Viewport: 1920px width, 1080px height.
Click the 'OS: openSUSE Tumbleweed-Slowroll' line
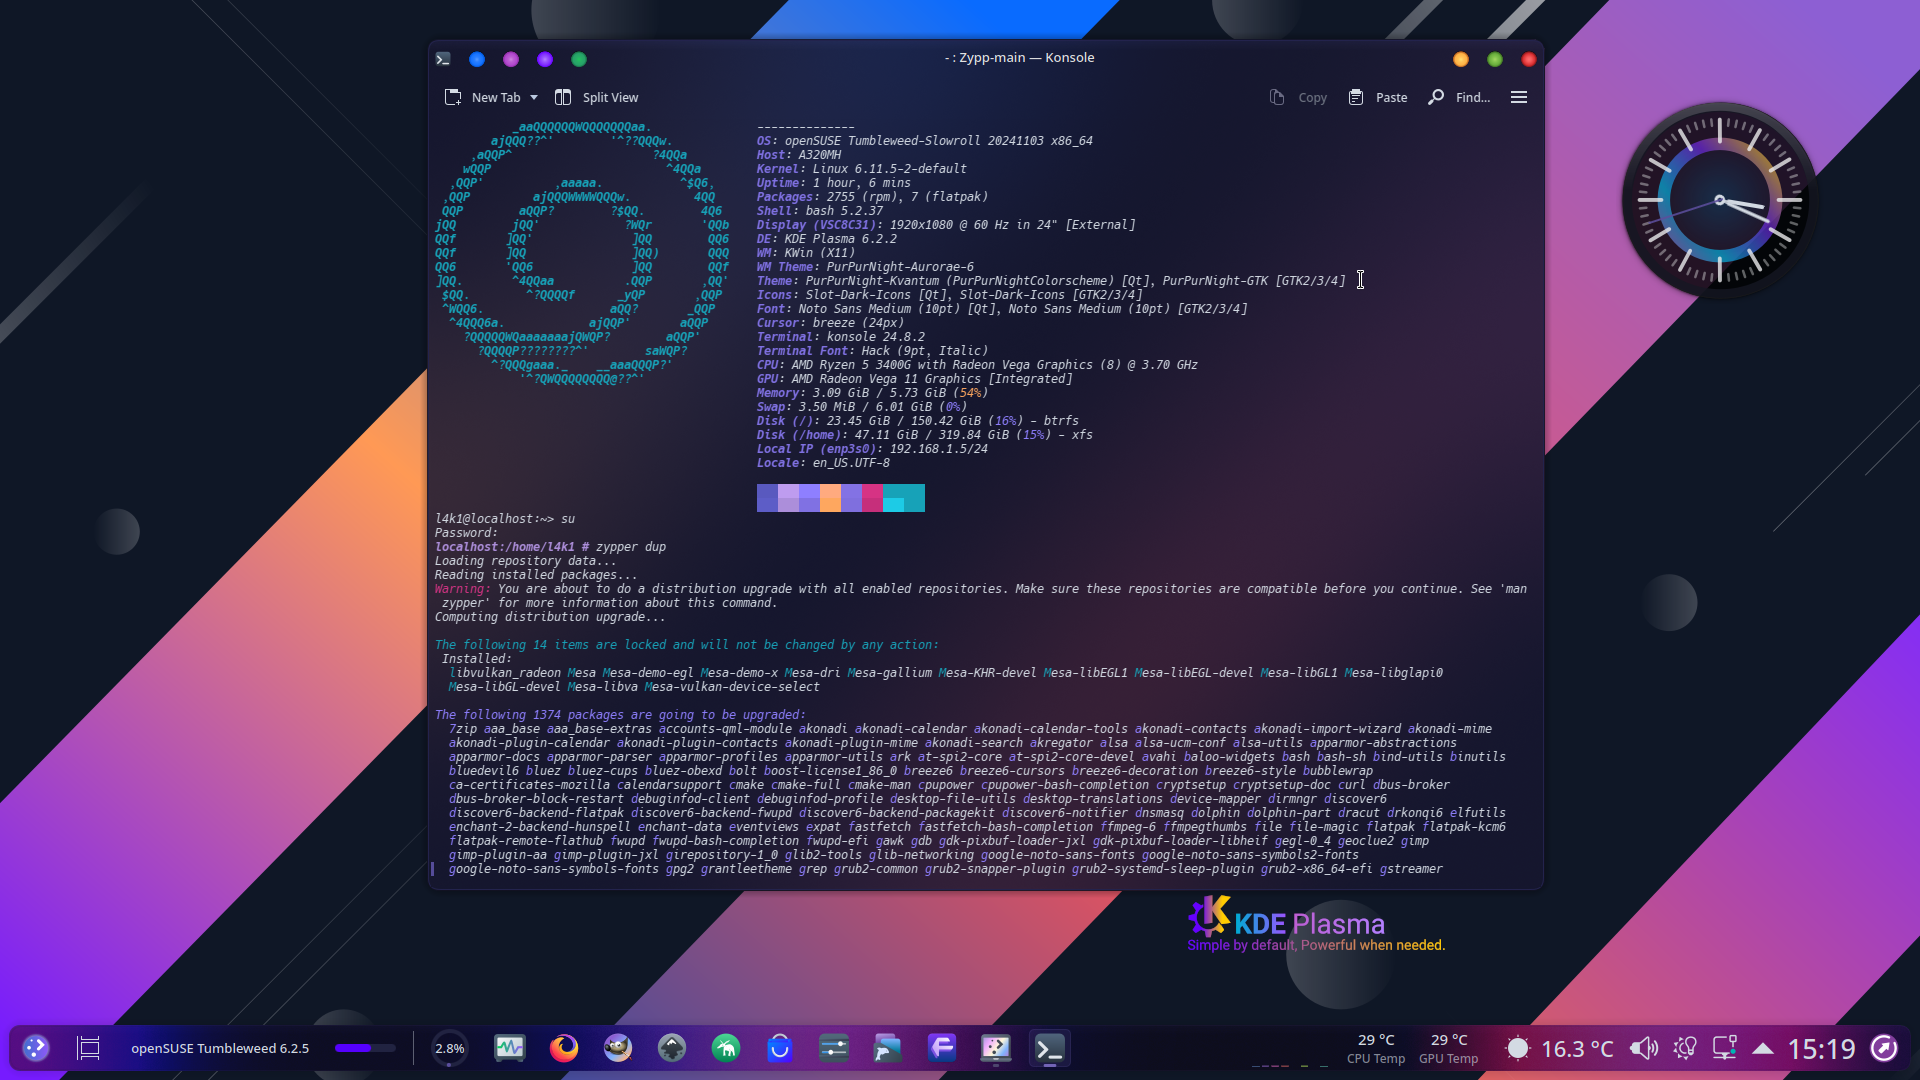click(x=924, y=141)
